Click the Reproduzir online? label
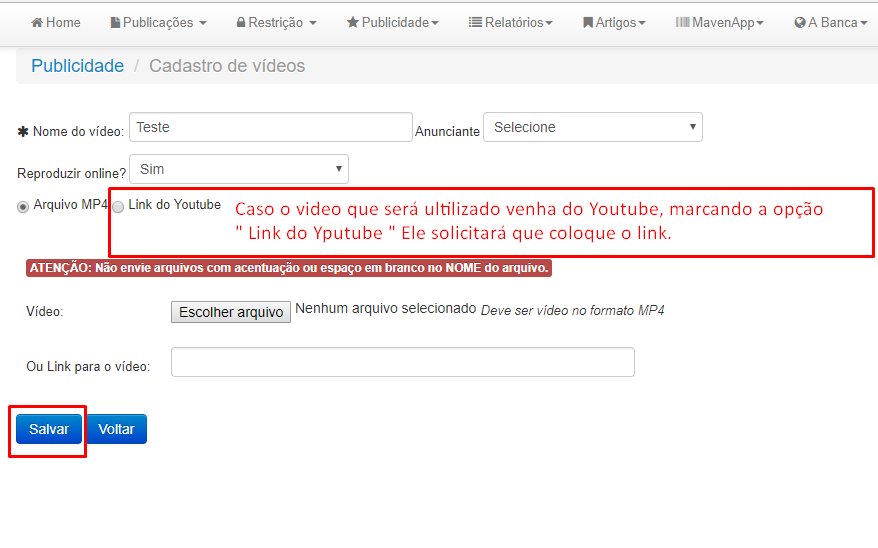This screenshot has width=878, height=548. coord(72,174)
